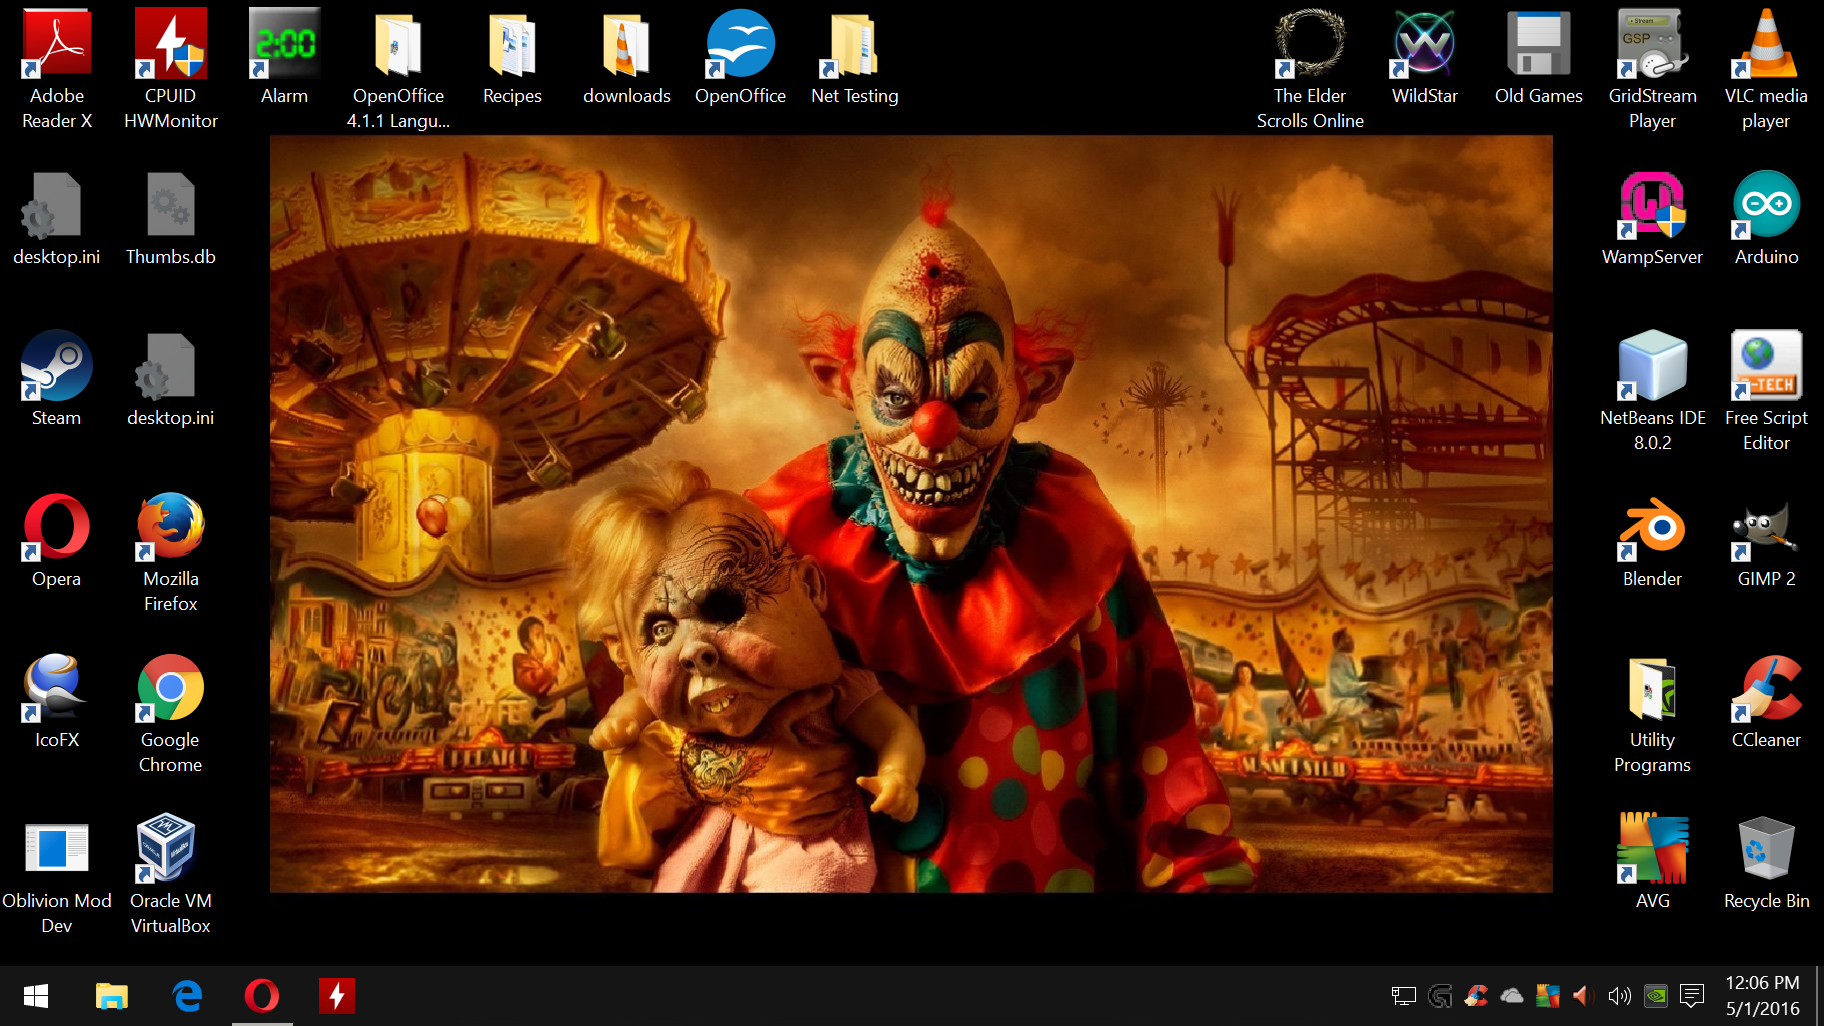Open the Action Center notifications icon
The height and width of the screenshot is (1026, 1824).
click(1692, 996)
